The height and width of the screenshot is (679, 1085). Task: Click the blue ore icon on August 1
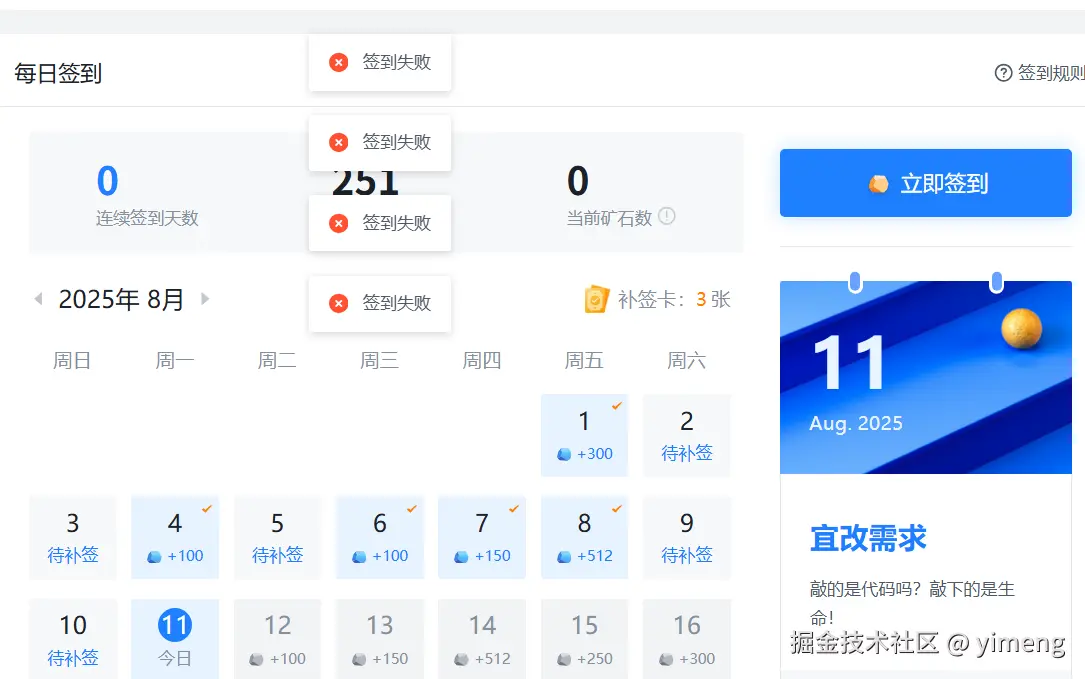tap(562, 453)
